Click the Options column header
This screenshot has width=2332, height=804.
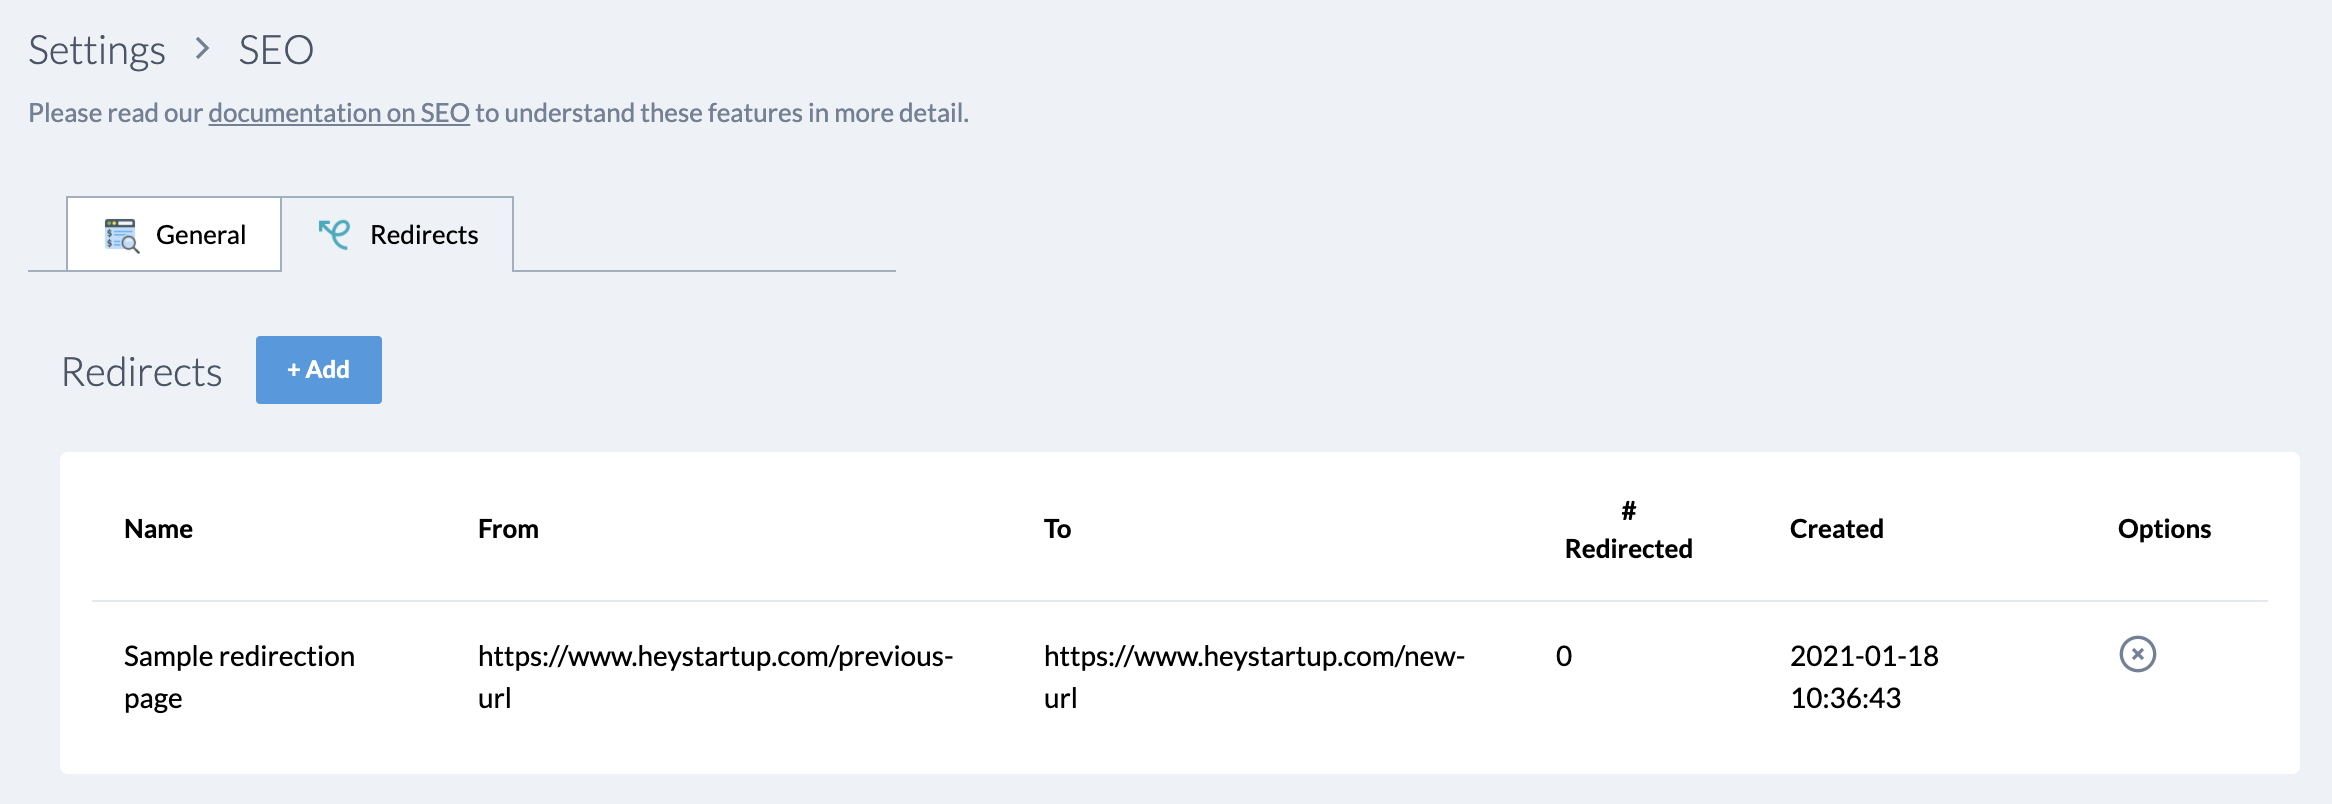click(2164, 528)
